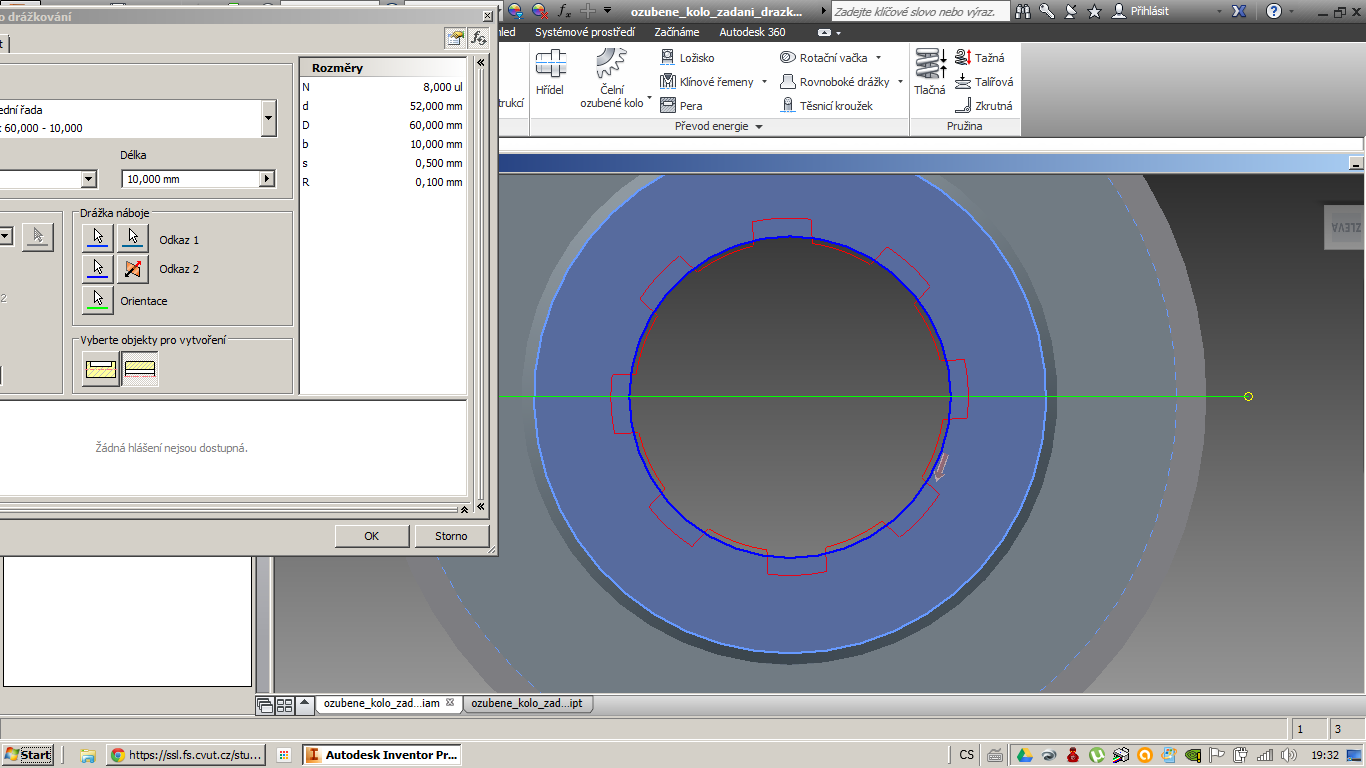This screenshot has height=768, width=1366.
Task: Click the flip direction button beside Odkaz 2
Action: click(133, 268)
